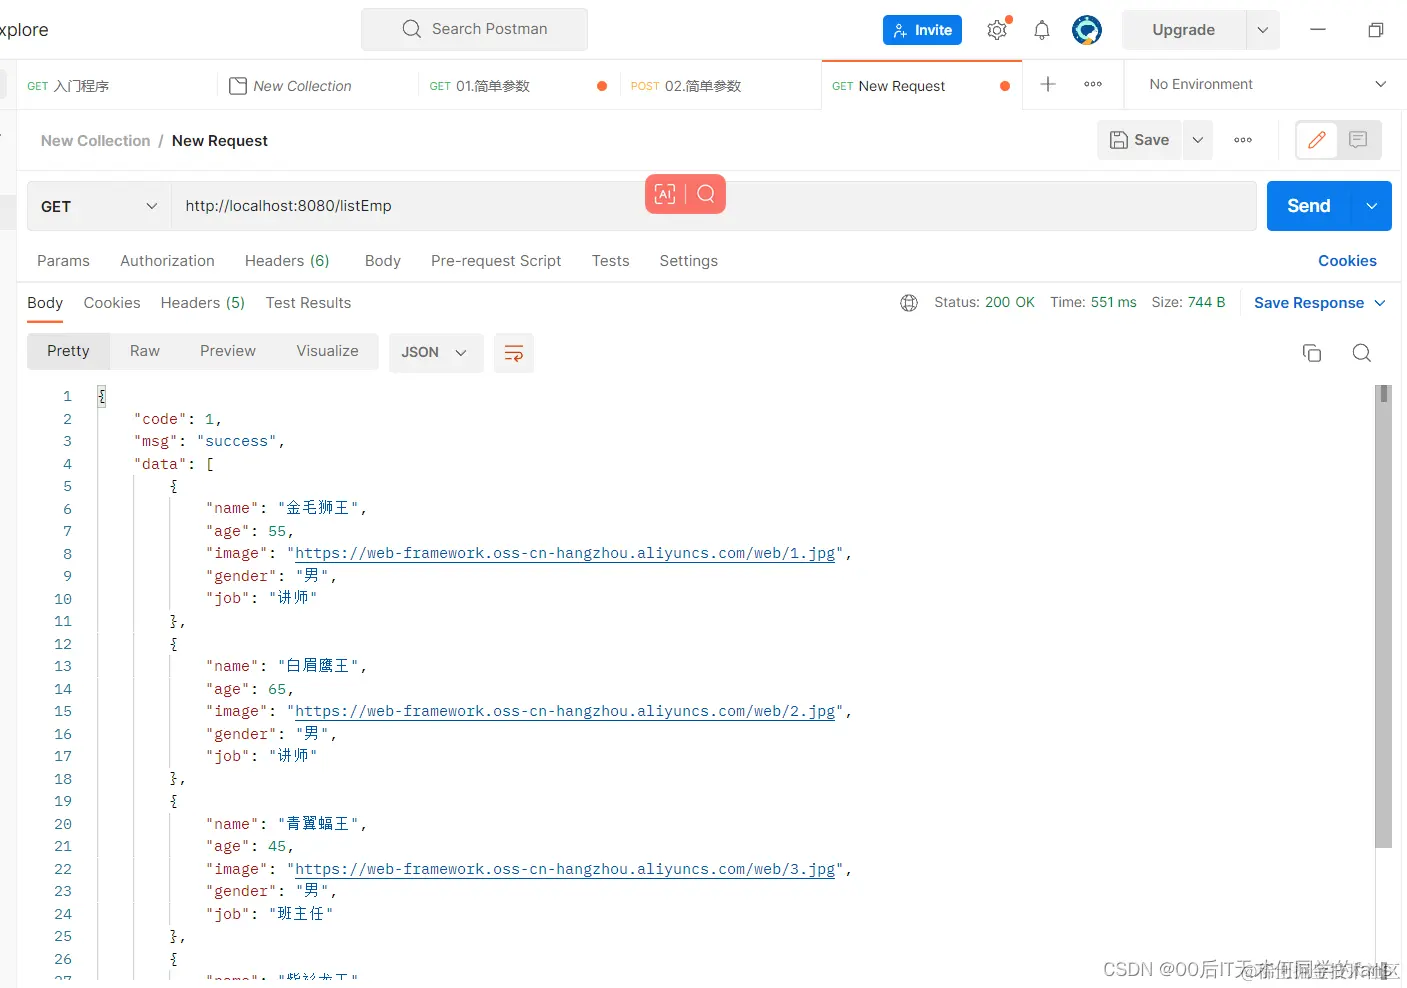Click the Upgrade button
The width and height of the screenshot is (1407, 988).
[1184, 30]
